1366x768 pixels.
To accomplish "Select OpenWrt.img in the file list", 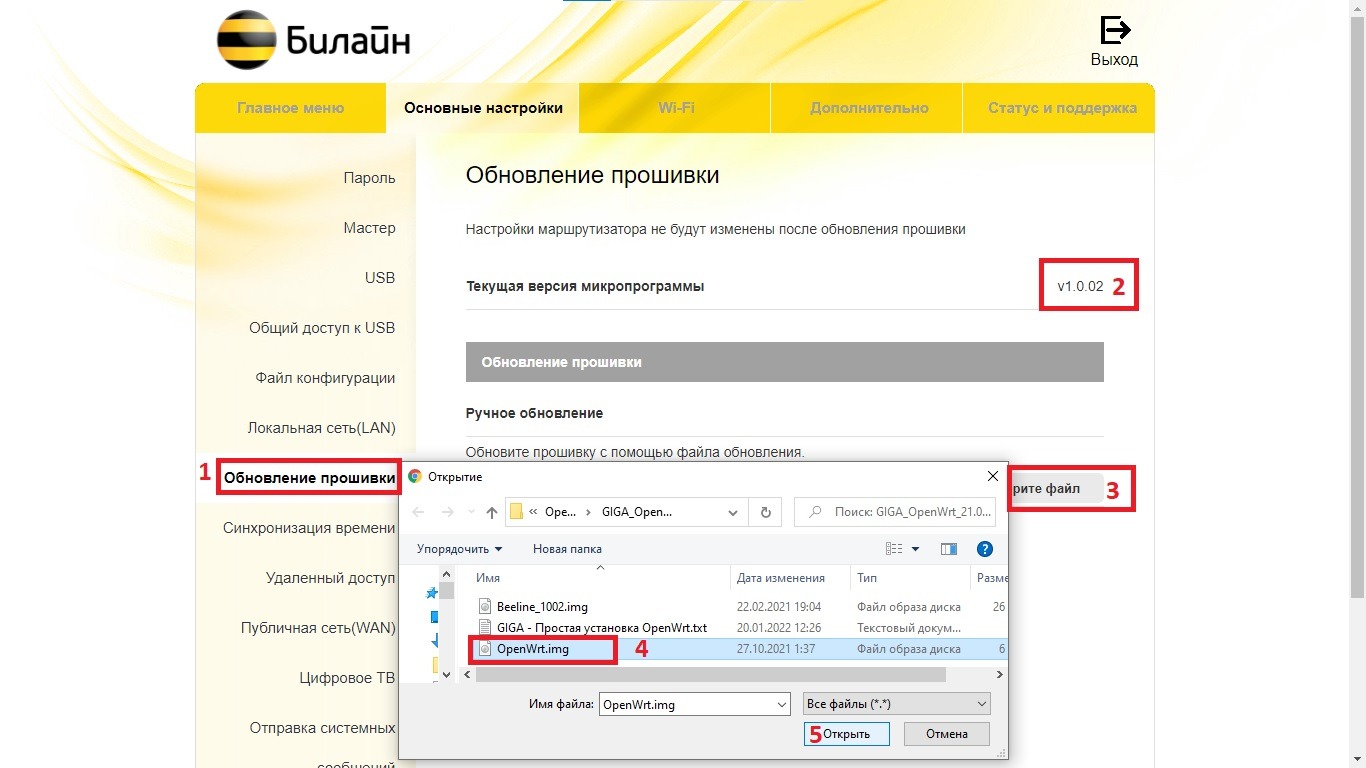I will pos(533,649).
